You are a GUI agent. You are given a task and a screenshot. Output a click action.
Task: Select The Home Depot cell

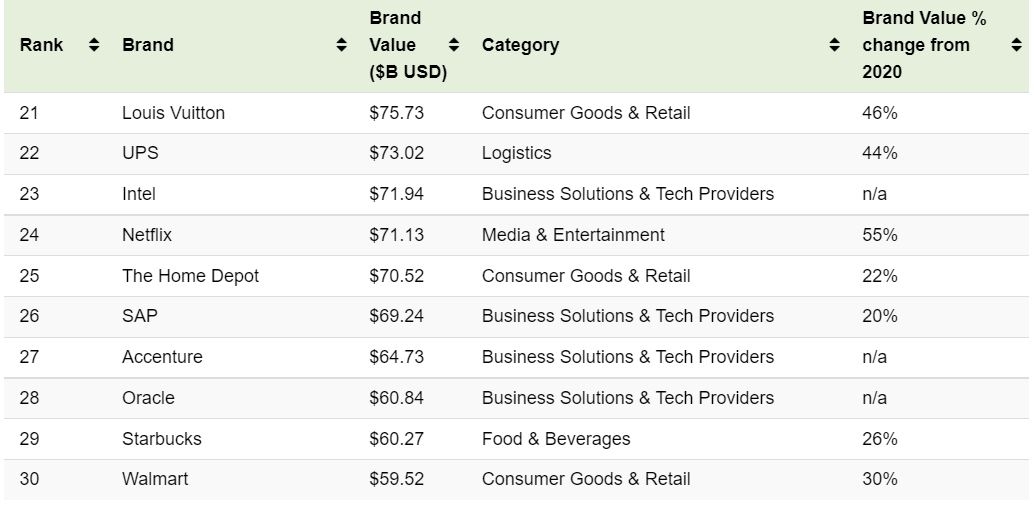190,276
